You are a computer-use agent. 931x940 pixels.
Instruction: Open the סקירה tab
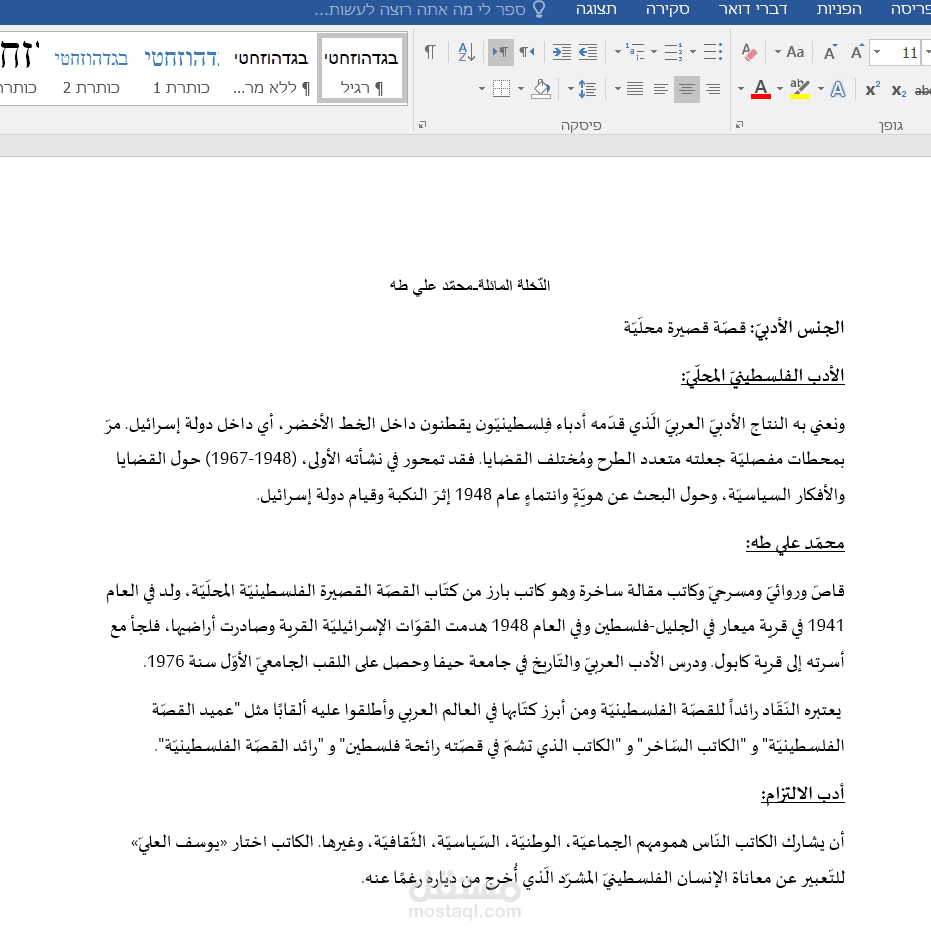tap(667, 9)
